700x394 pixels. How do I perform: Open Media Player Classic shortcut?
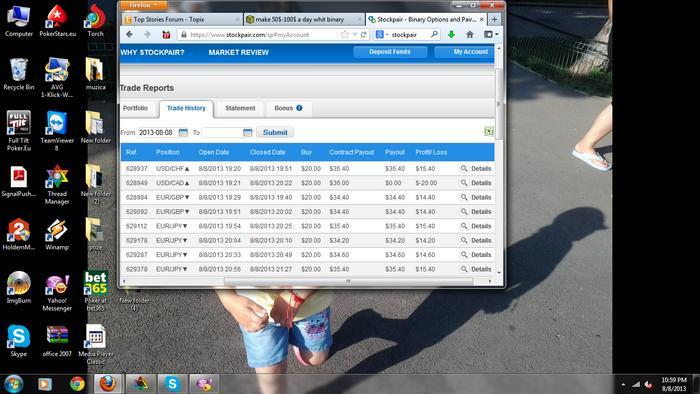[x=96, y=344]
